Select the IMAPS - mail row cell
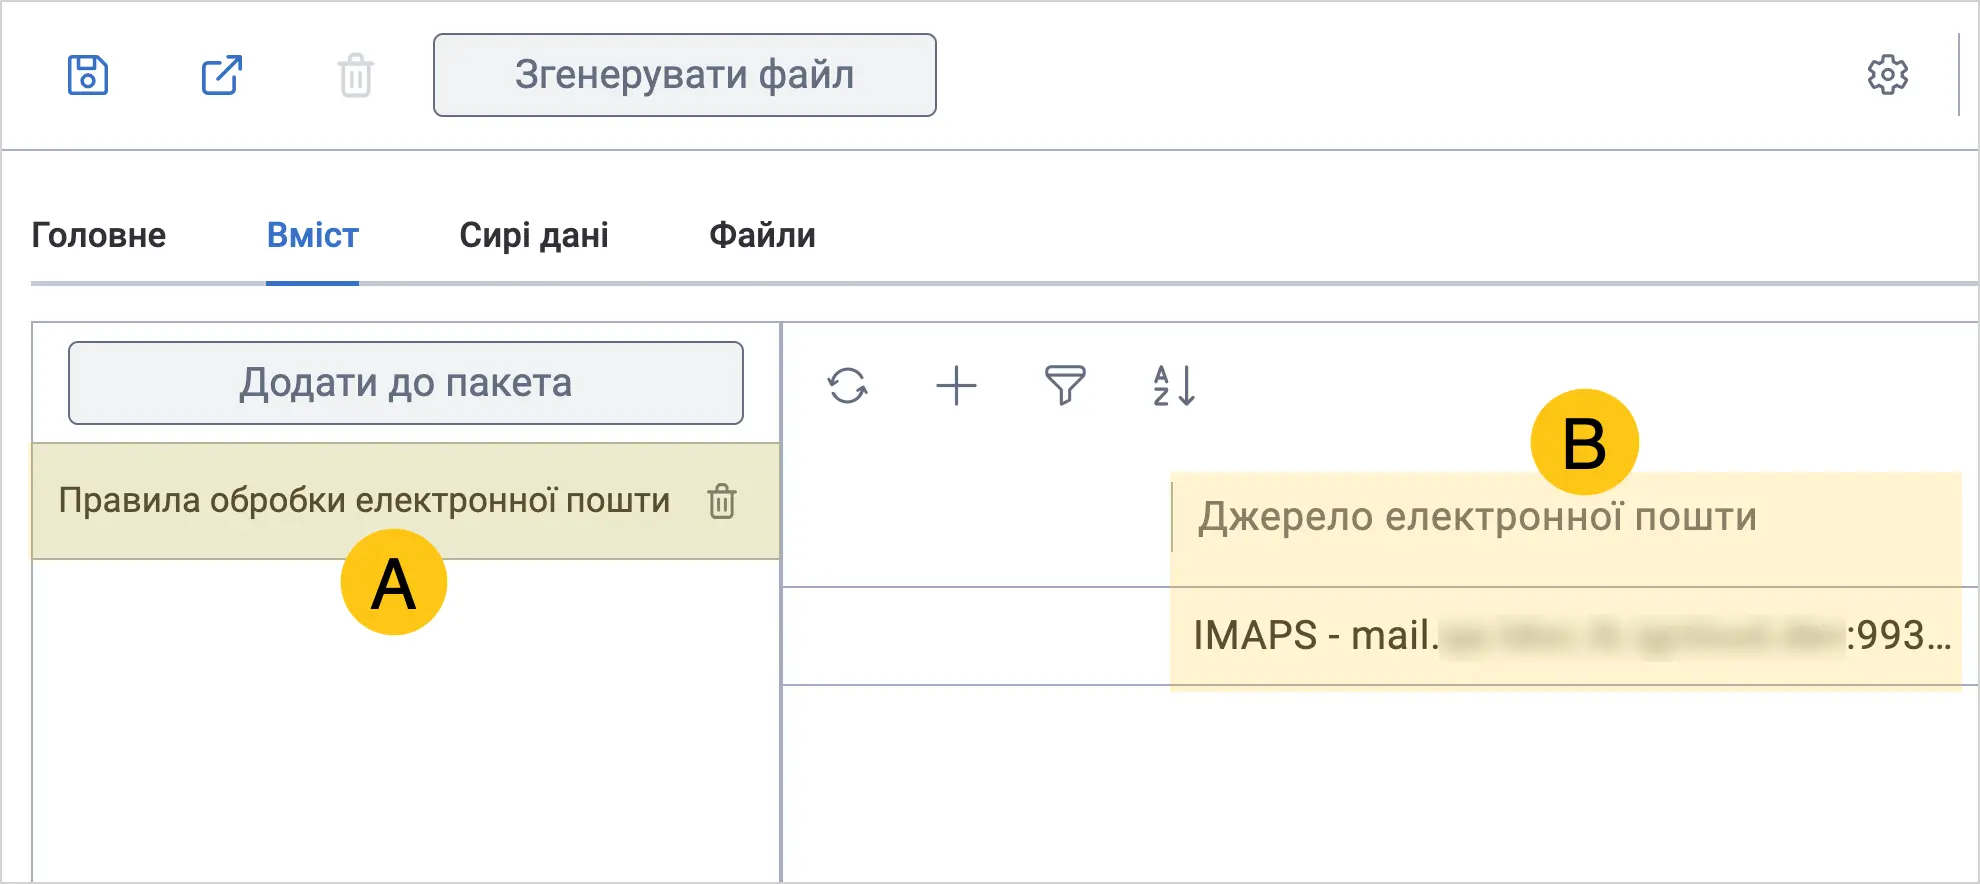Viewport: 1980px width, 884px height. [x=1571, y=636]
